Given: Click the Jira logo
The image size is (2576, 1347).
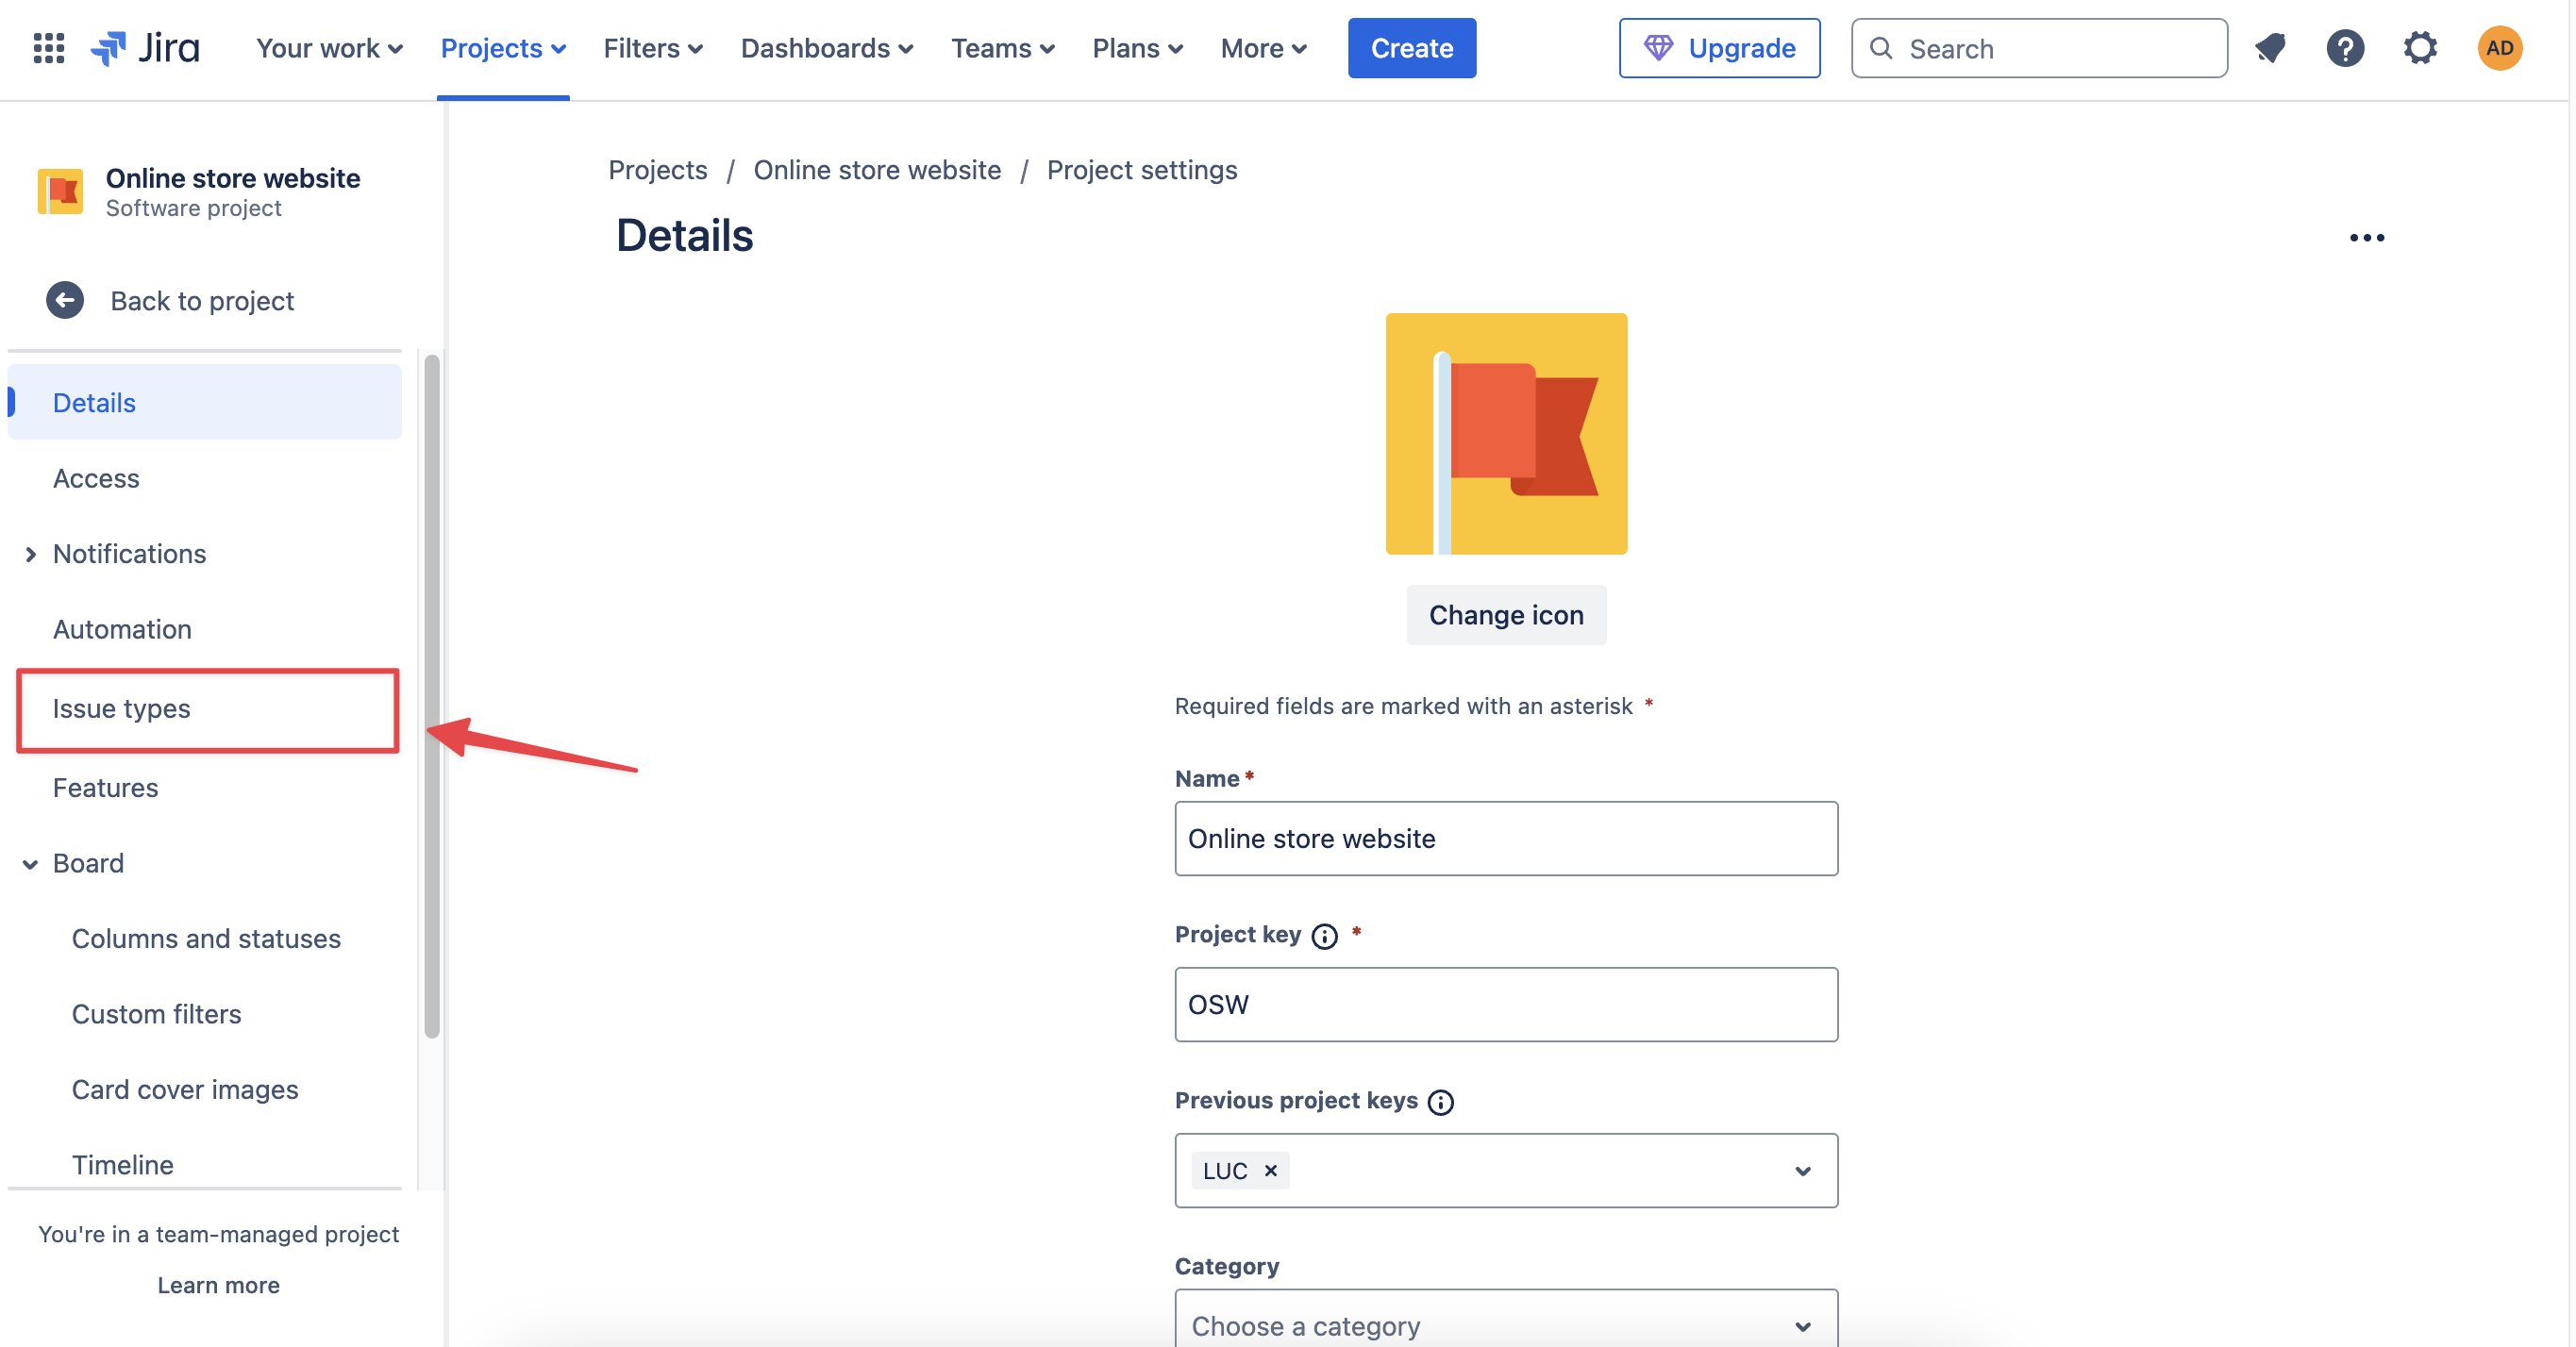Looking at the screenshot, I should tap(146, 48).
